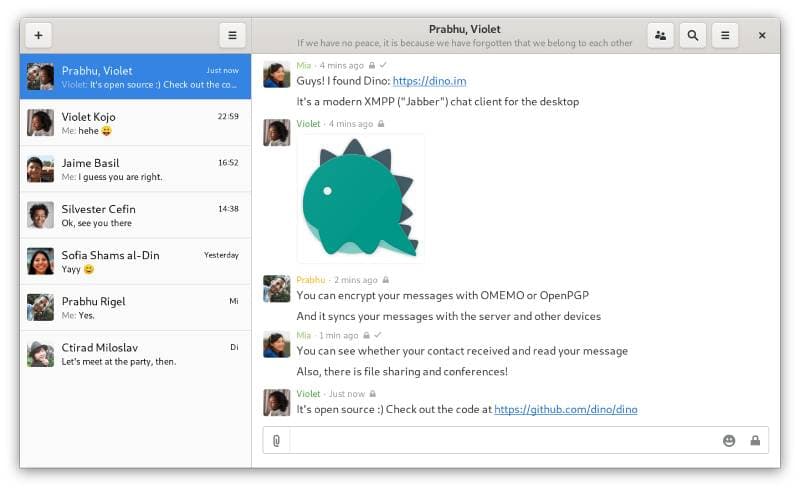800x490 pixels.
Task: Open the Dino dinosaur image
Action: pos(360,198)
